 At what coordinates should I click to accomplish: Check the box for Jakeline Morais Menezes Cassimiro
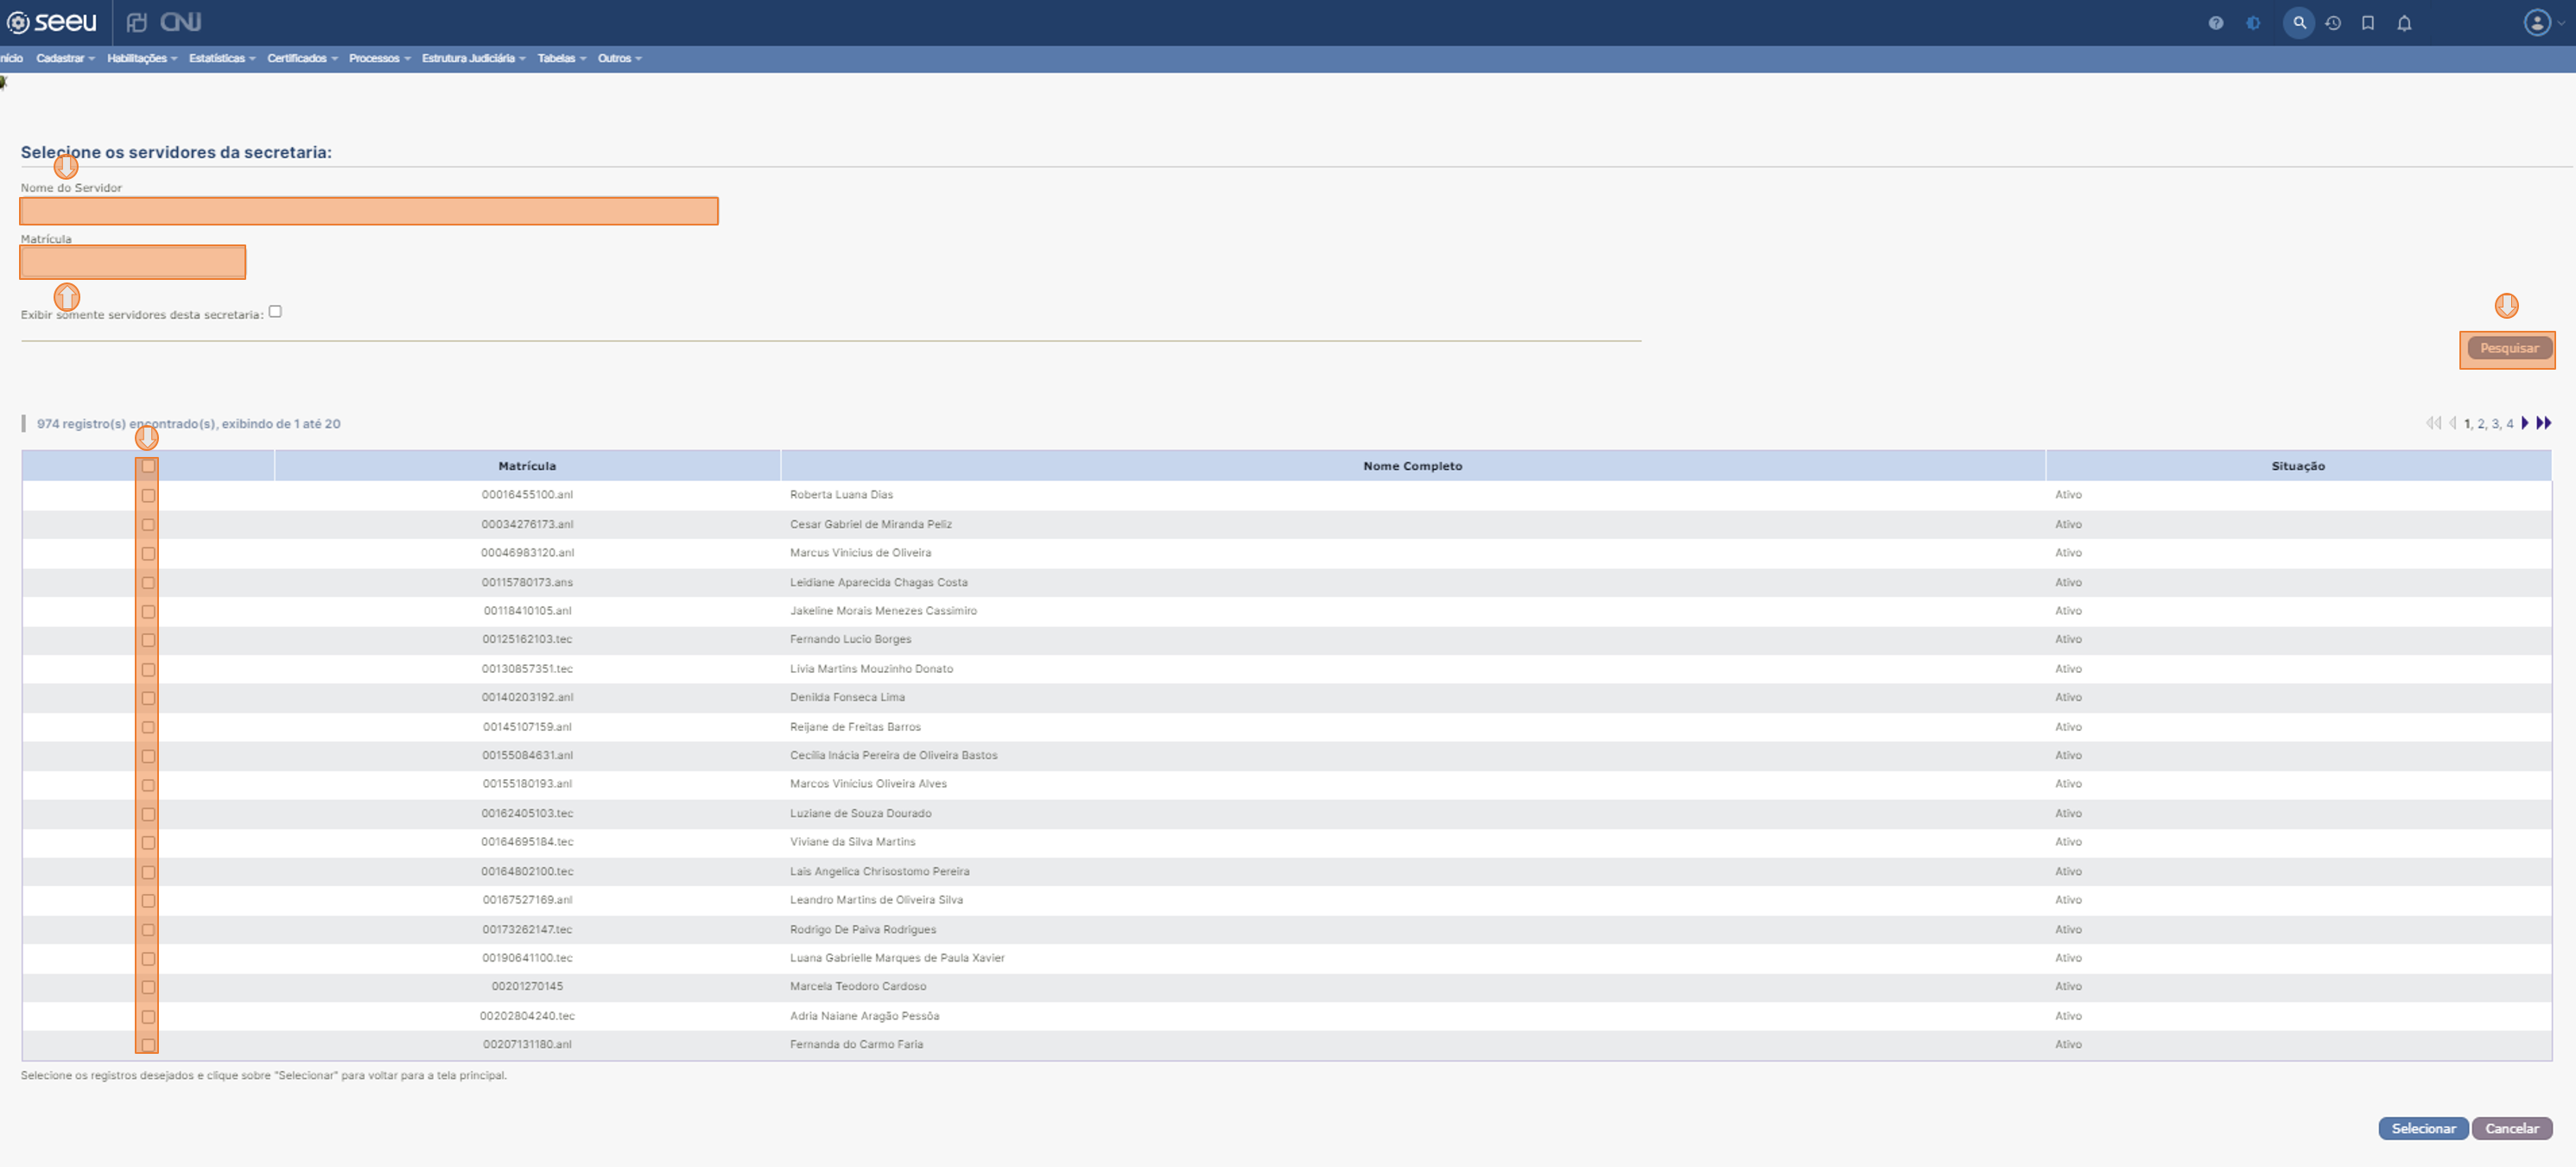pyautogui.click(x=148, y=611)
